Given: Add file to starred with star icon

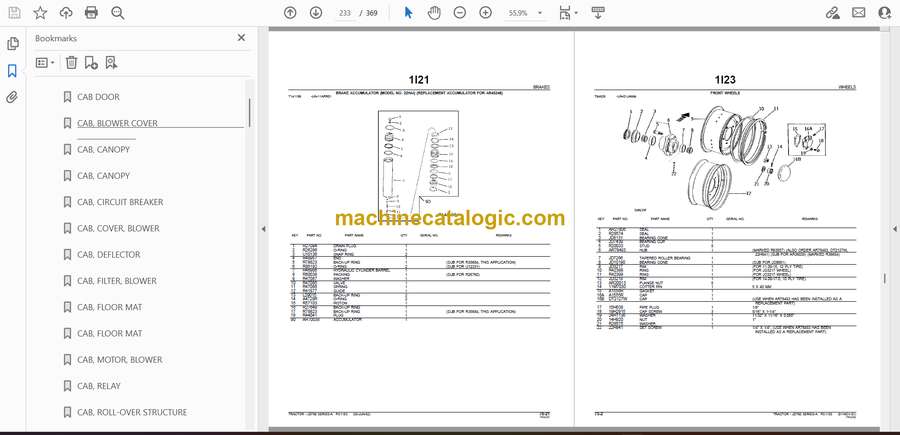Looking at the screenshot, I should point(40,13).
